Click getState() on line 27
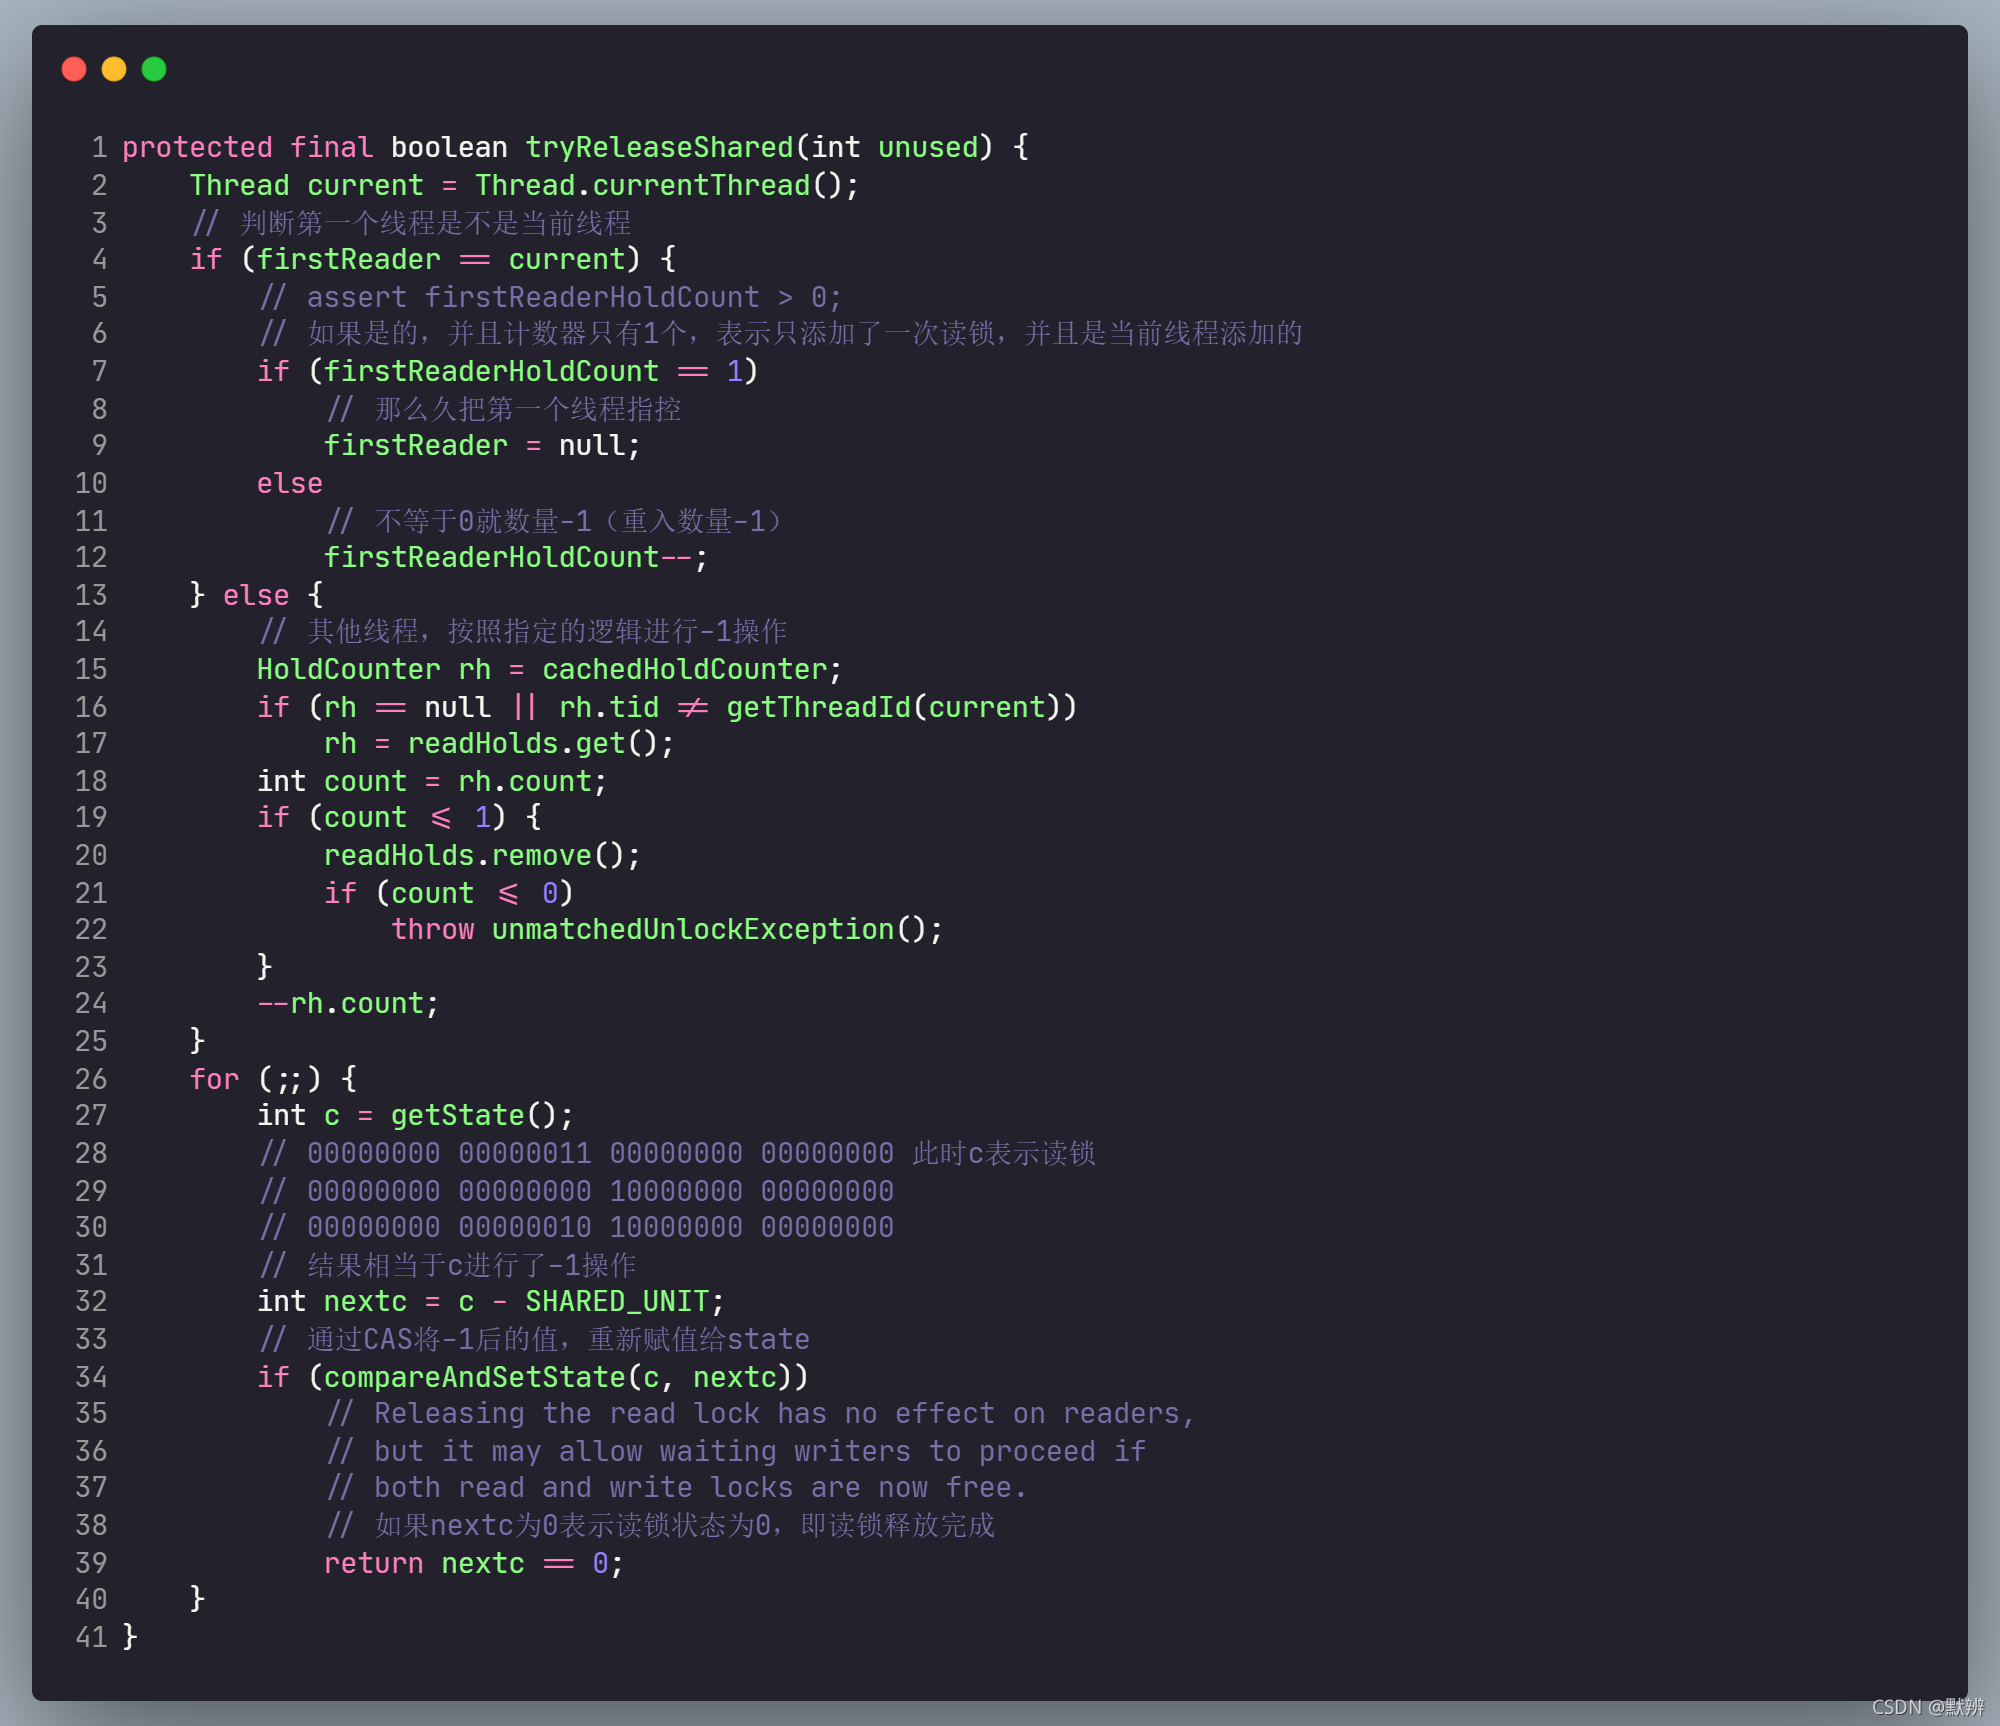This screenshot has height=1726, width=2000. 474,1115
